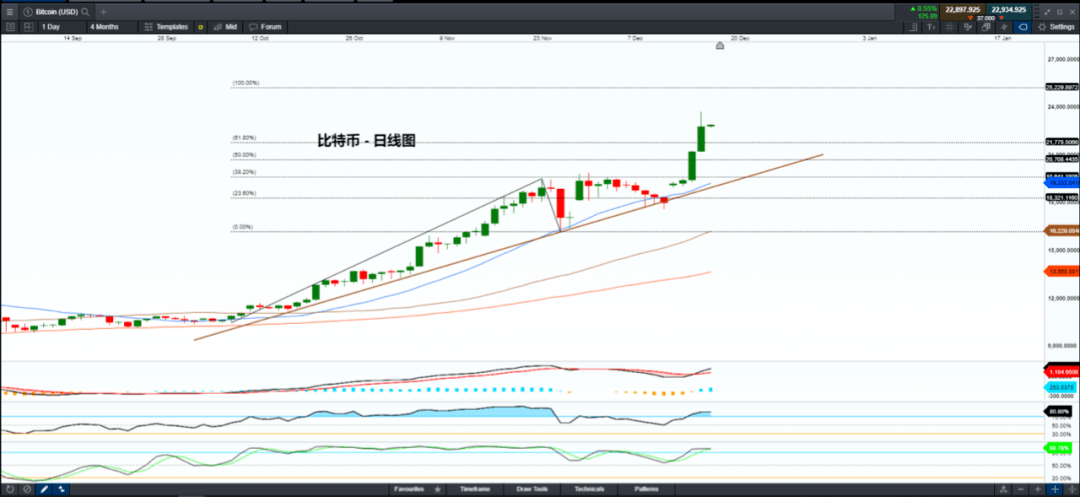Screen dimensions: 1080x497
Task: Open the Draw Tools tab
Action: [x=532, y=489]
